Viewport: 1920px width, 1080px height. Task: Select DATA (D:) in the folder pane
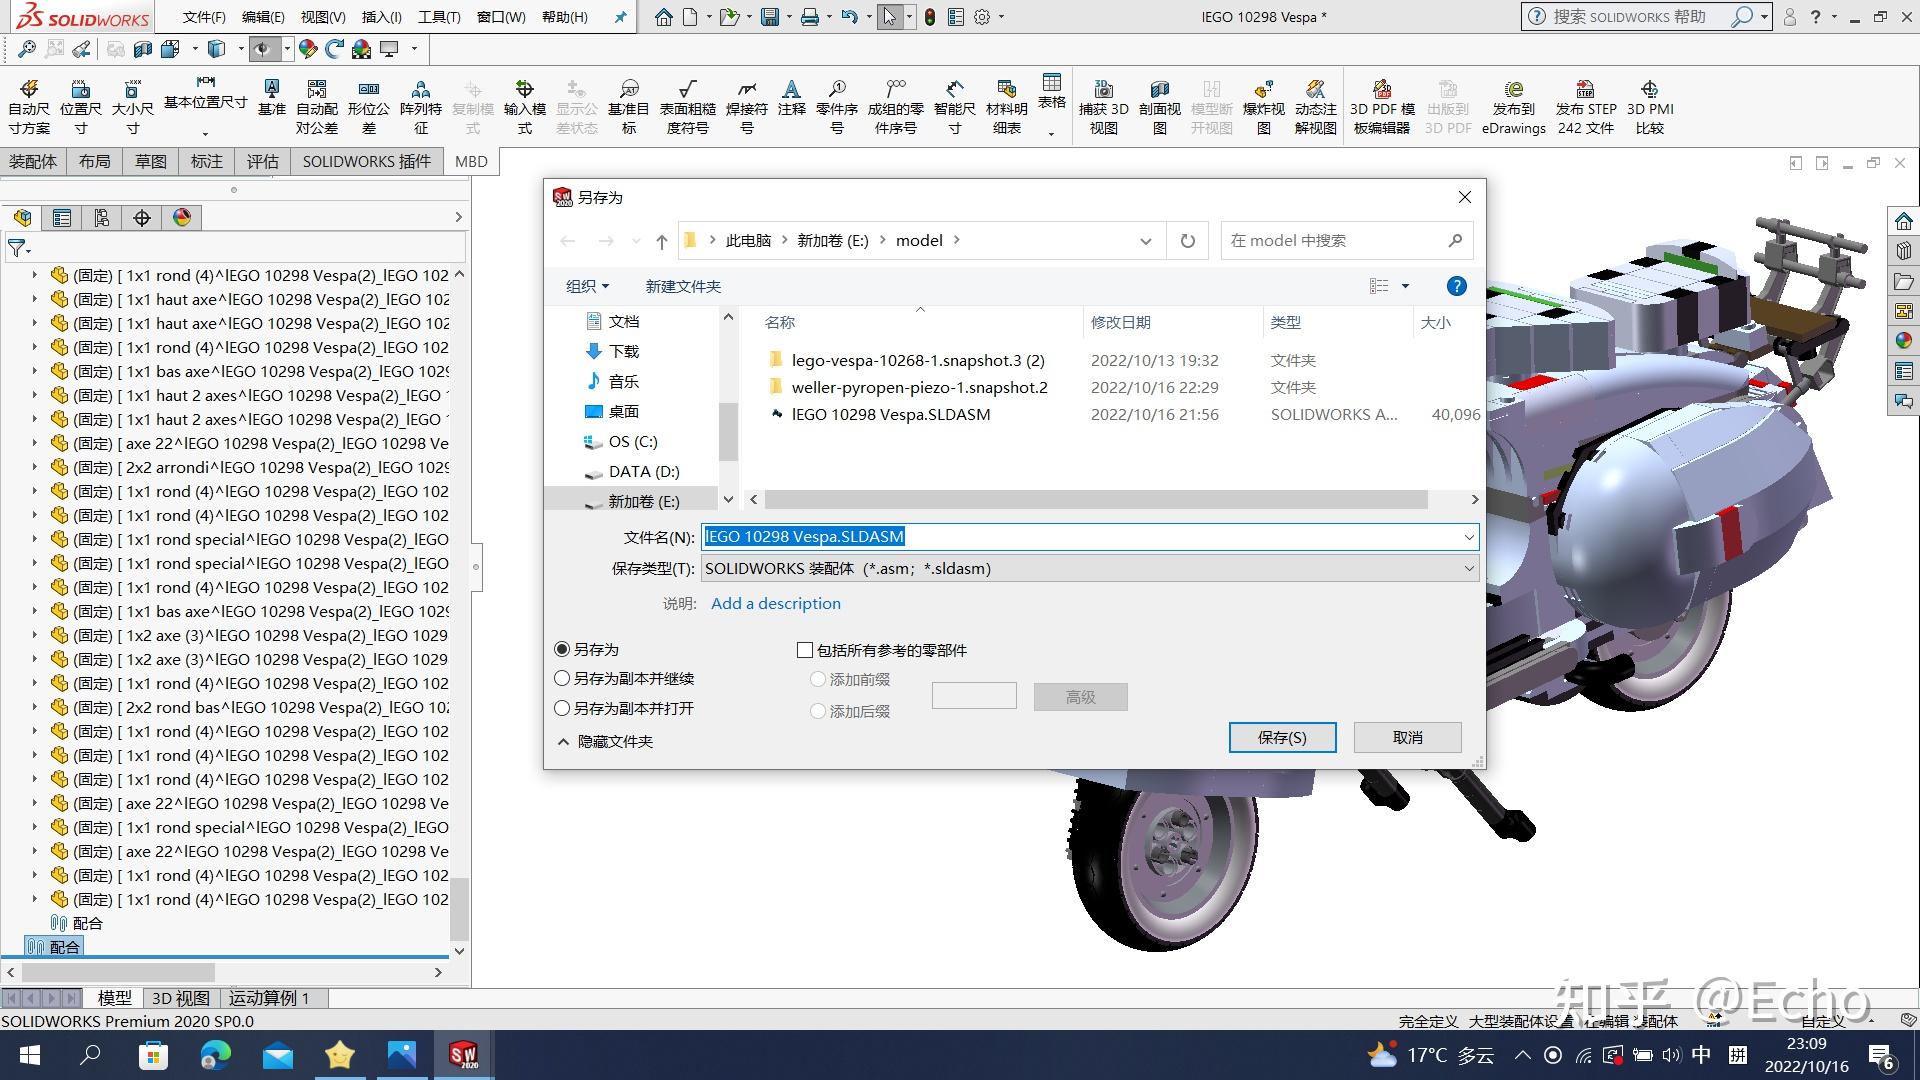coord(643,471)
